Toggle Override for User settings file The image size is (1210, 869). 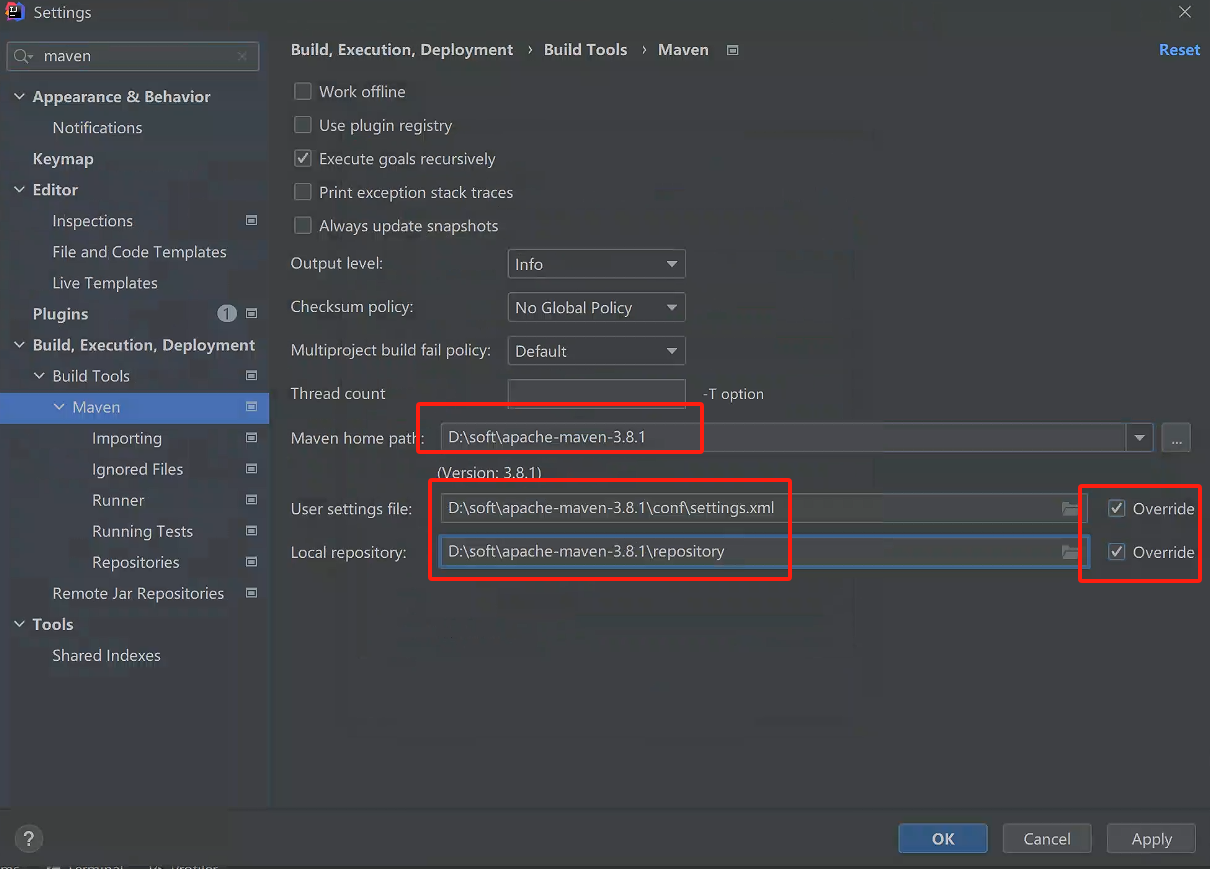[x=1117, y=509]
